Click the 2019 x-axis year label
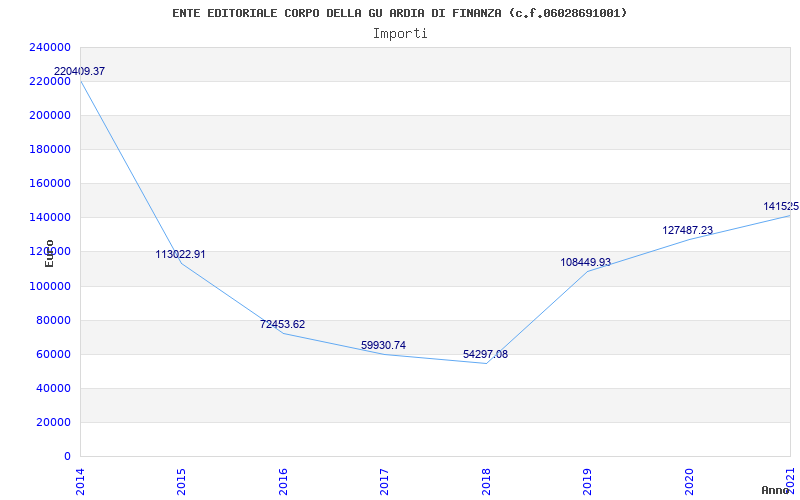The image size is (800, 500). tap(588, 481)
